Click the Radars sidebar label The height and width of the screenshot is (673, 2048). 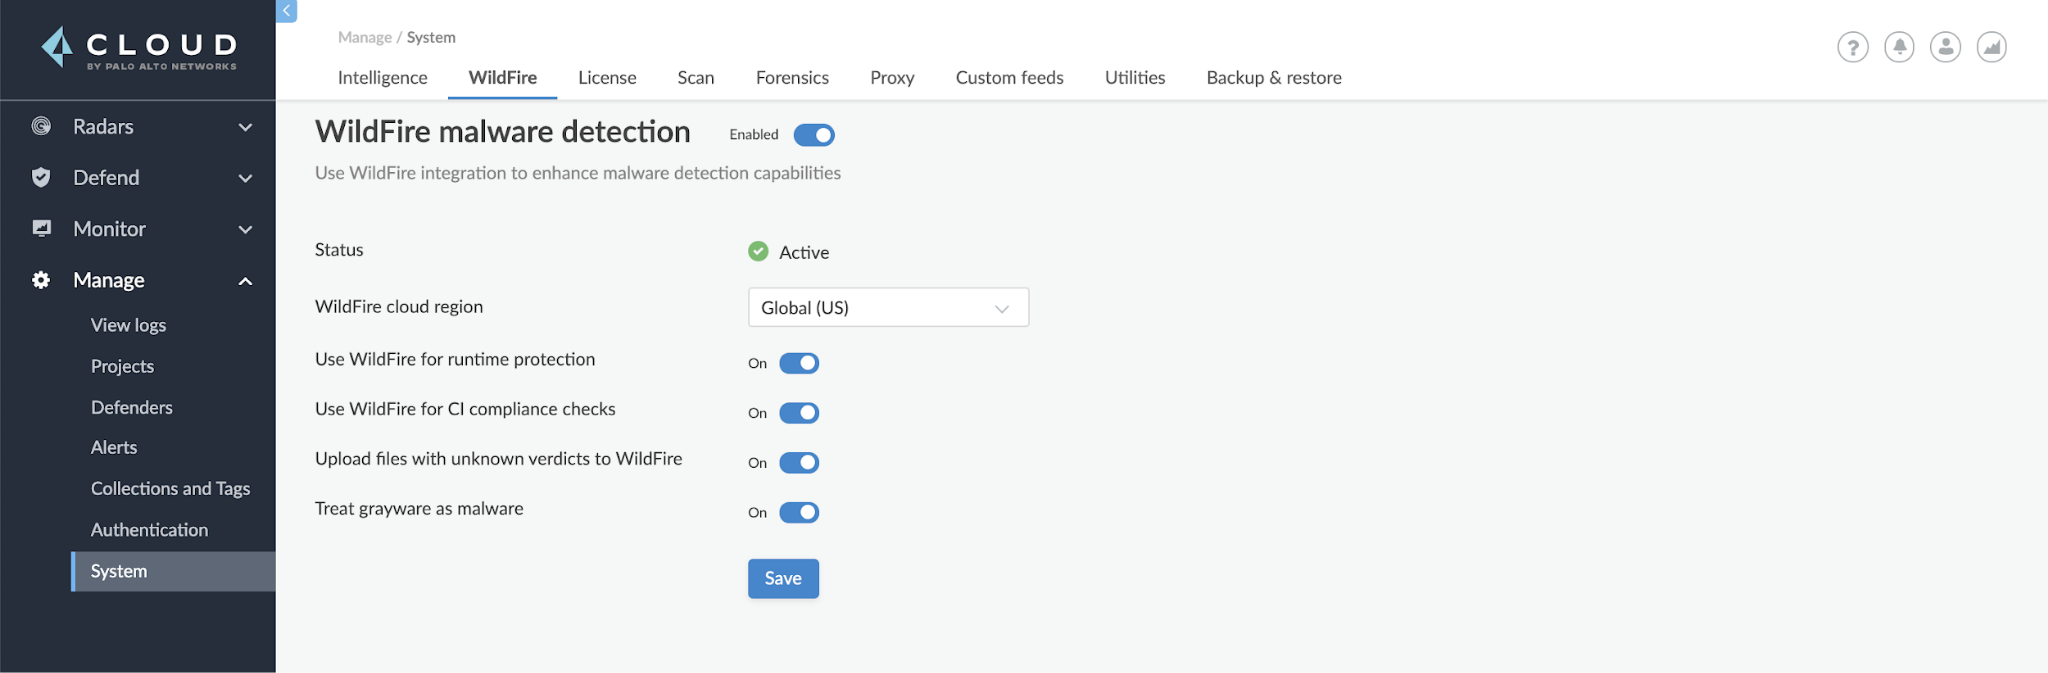103,126
